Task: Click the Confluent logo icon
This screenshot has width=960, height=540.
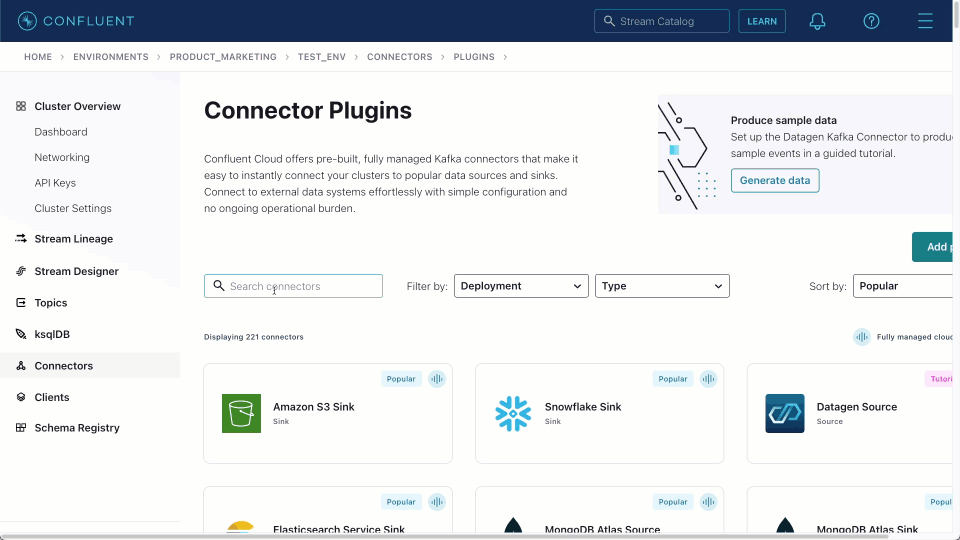Action: 28,21
